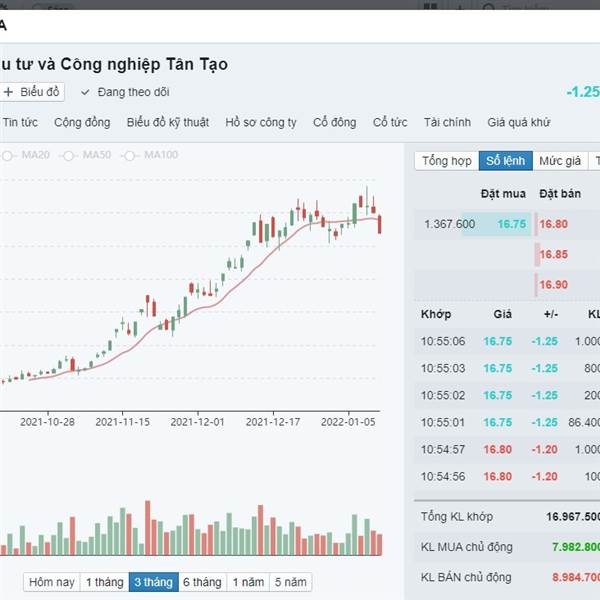
Task: Open the Tài chính tab
Action: pos(447,122)
